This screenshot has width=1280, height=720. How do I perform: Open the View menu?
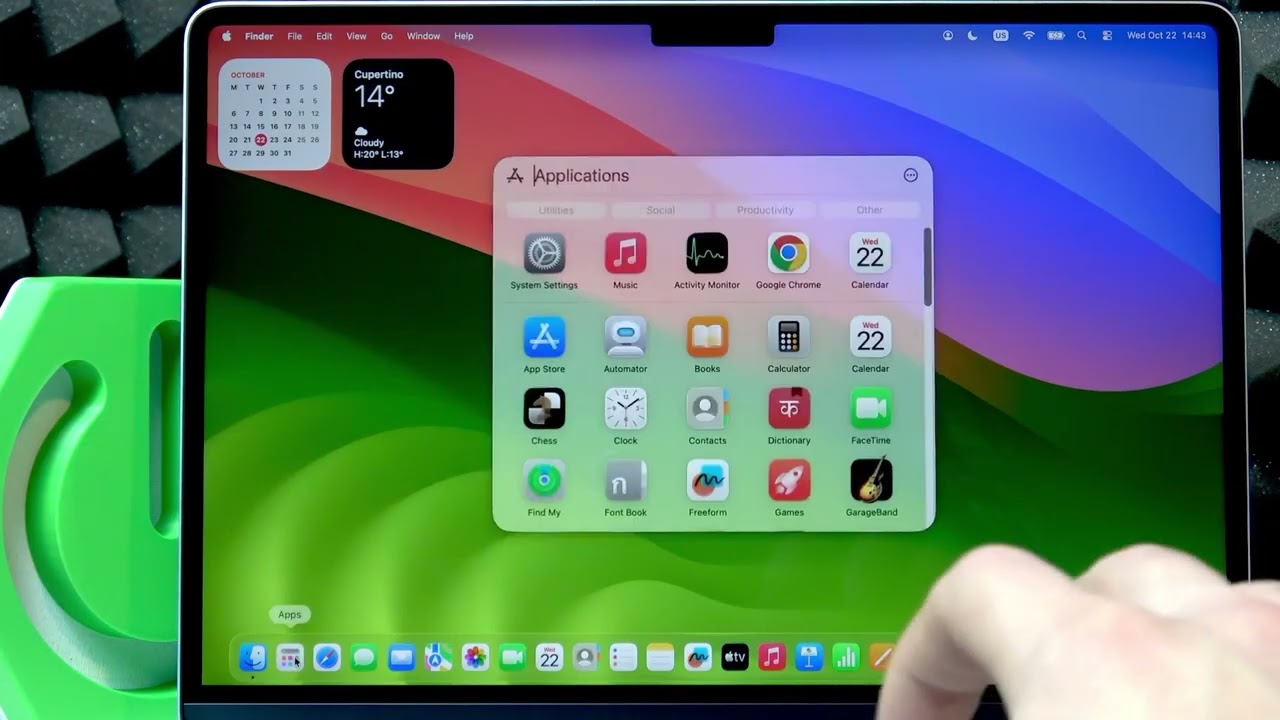coord(356,36)
